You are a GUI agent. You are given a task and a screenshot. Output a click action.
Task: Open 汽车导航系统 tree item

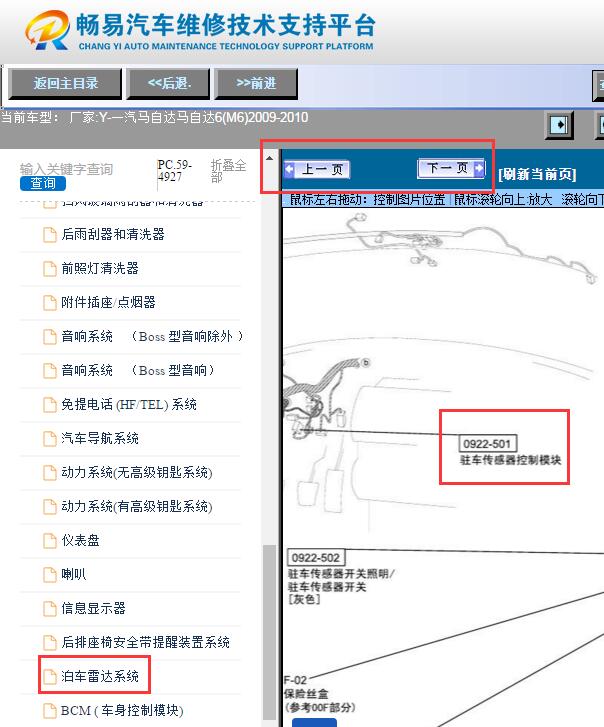click(x=100, y=438)
